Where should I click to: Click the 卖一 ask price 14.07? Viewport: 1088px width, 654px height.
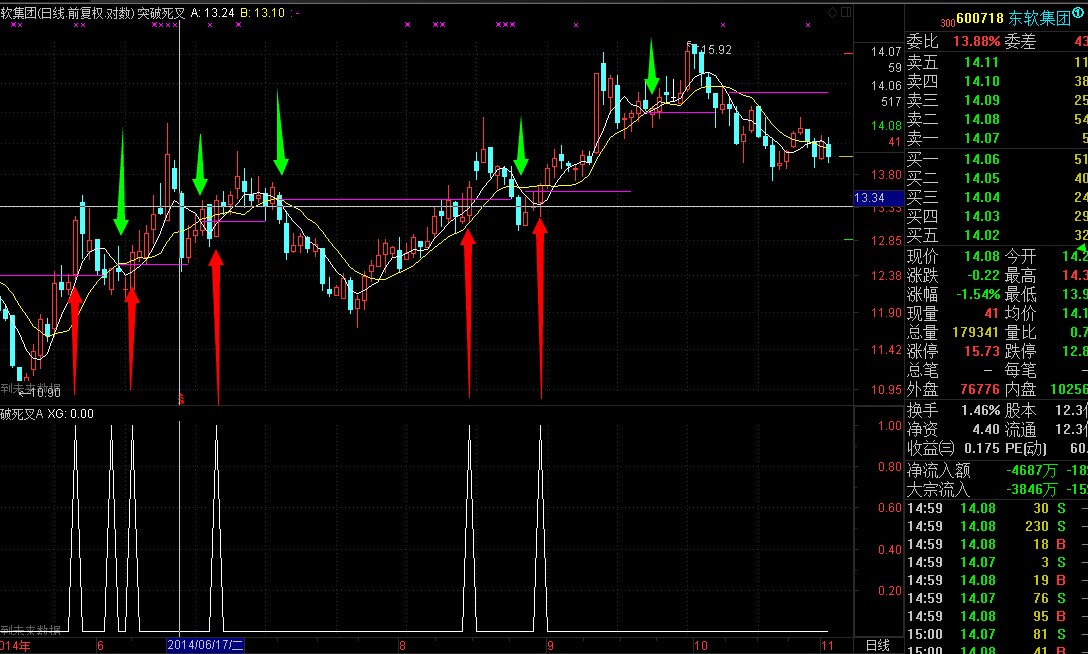tap(981, 138)
